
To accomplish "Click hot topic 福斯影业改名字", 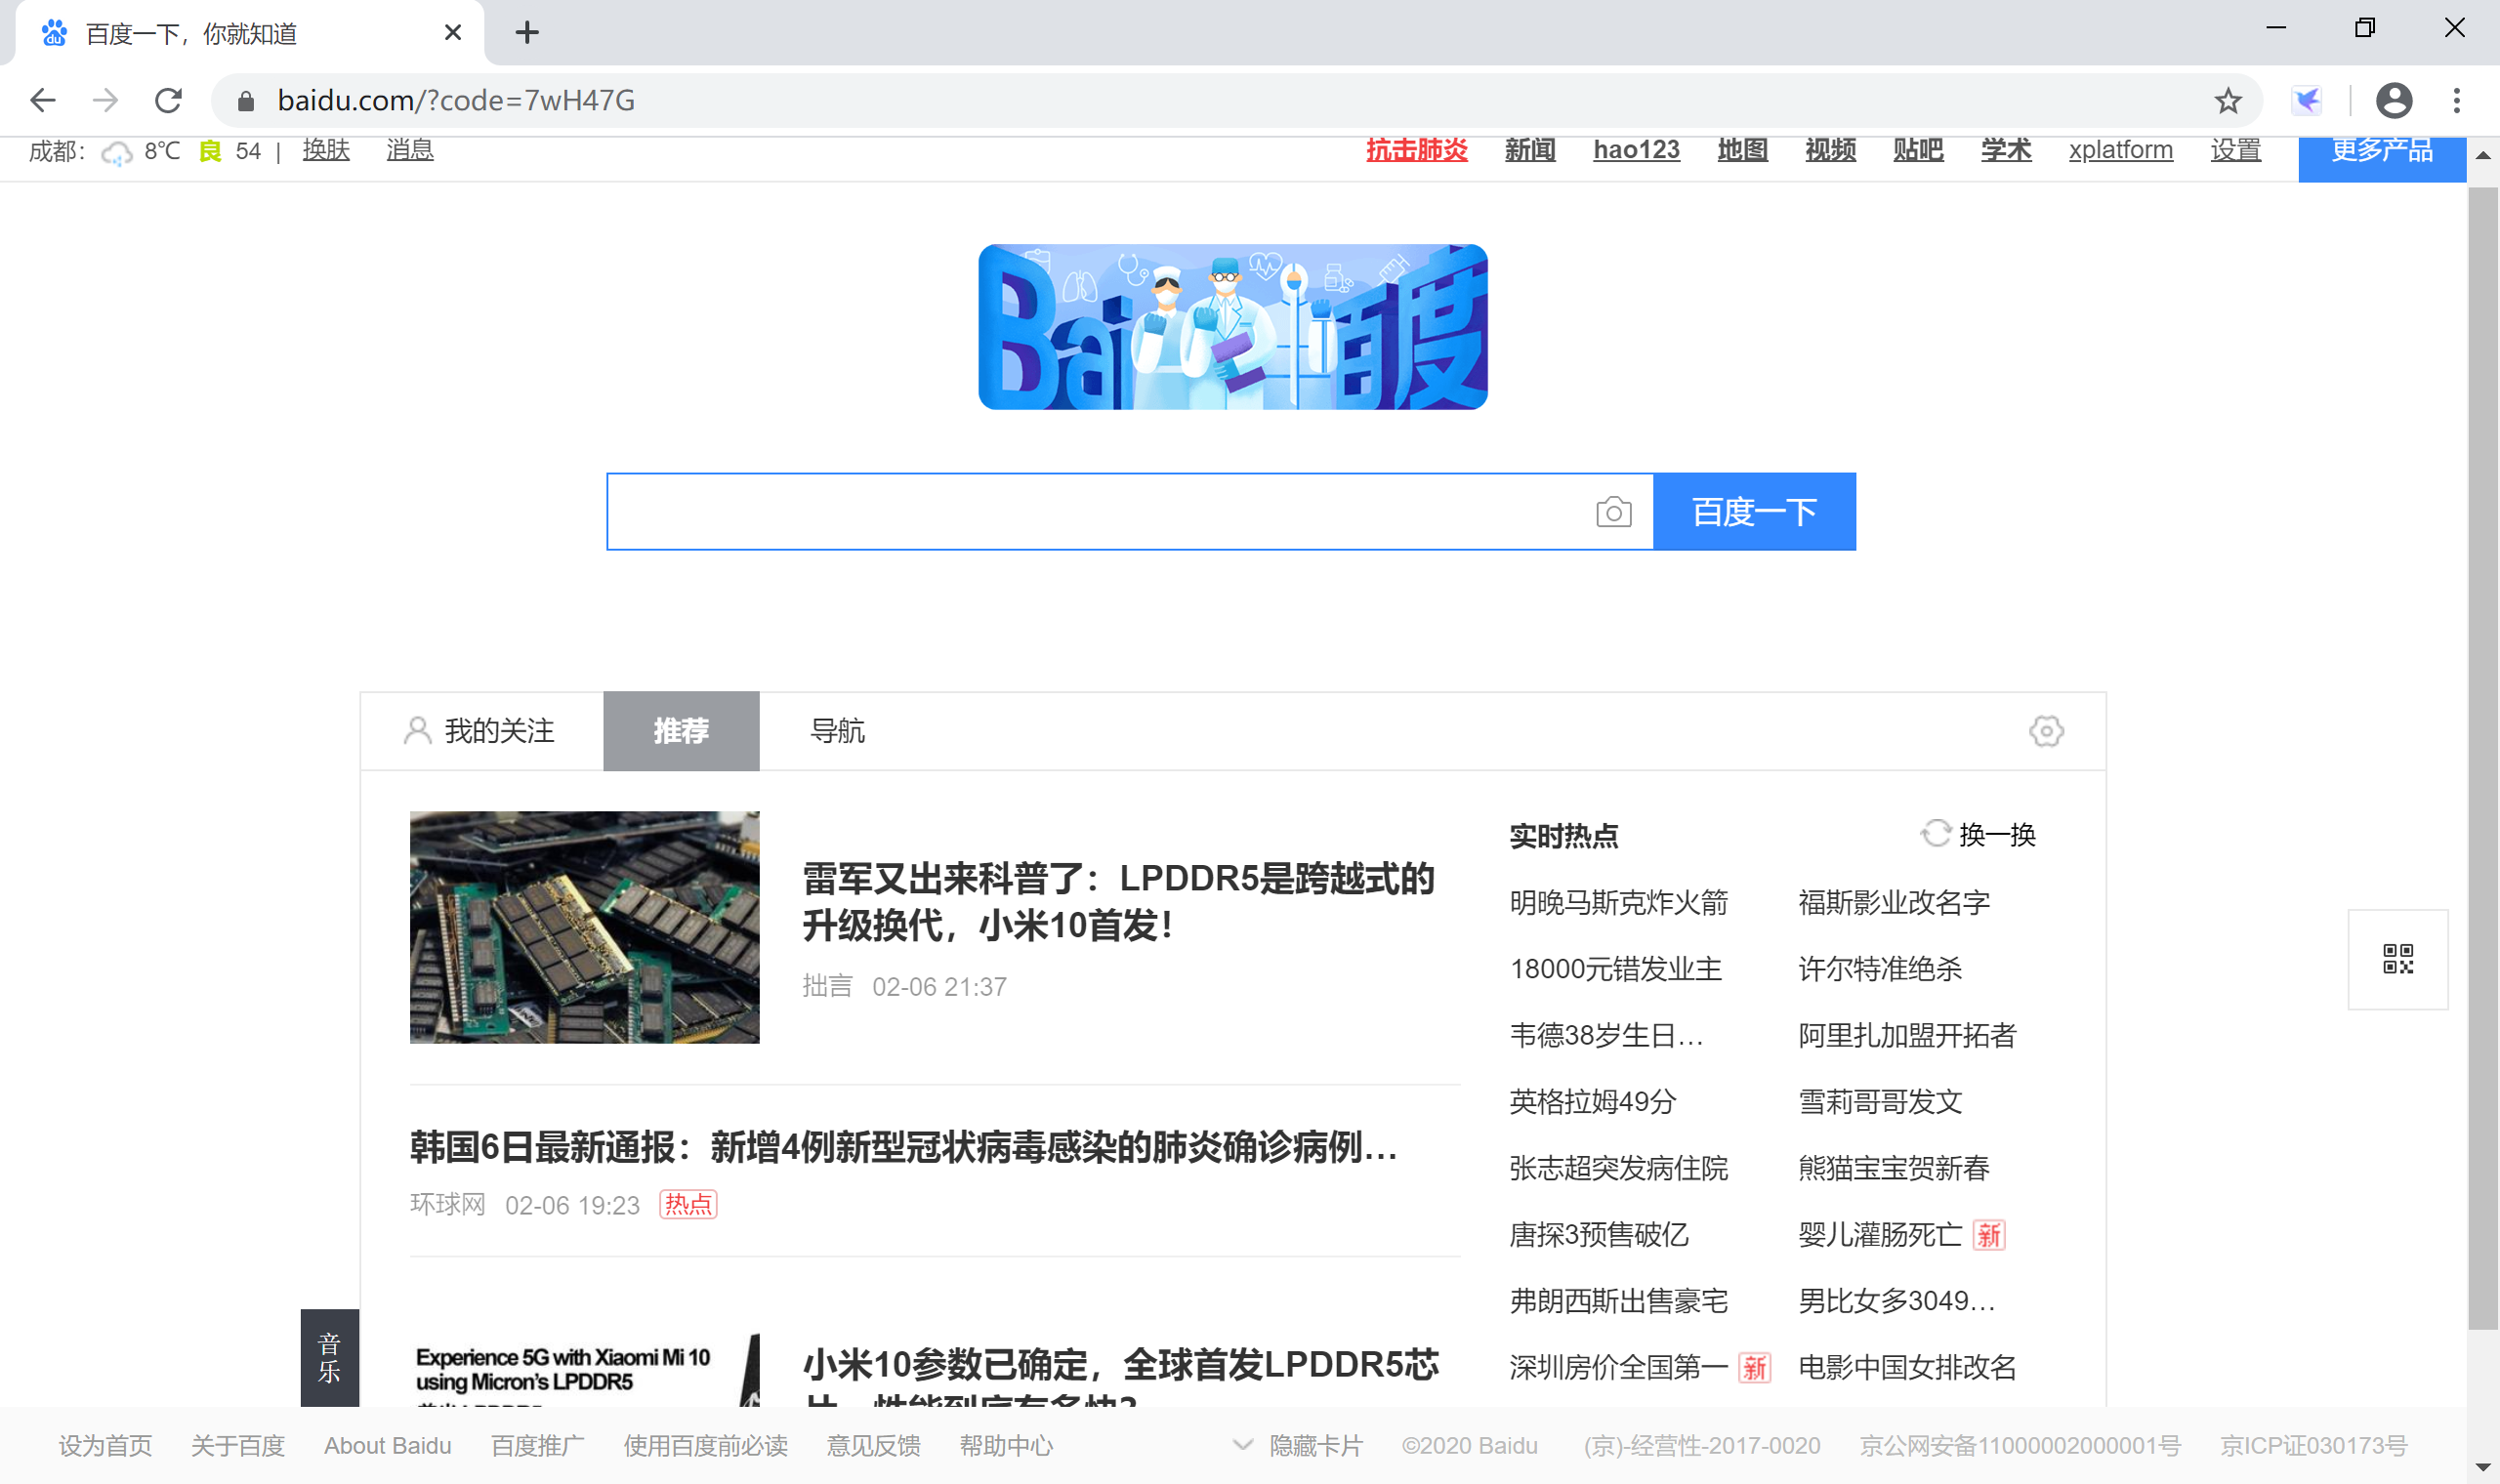I will 1893,902.
